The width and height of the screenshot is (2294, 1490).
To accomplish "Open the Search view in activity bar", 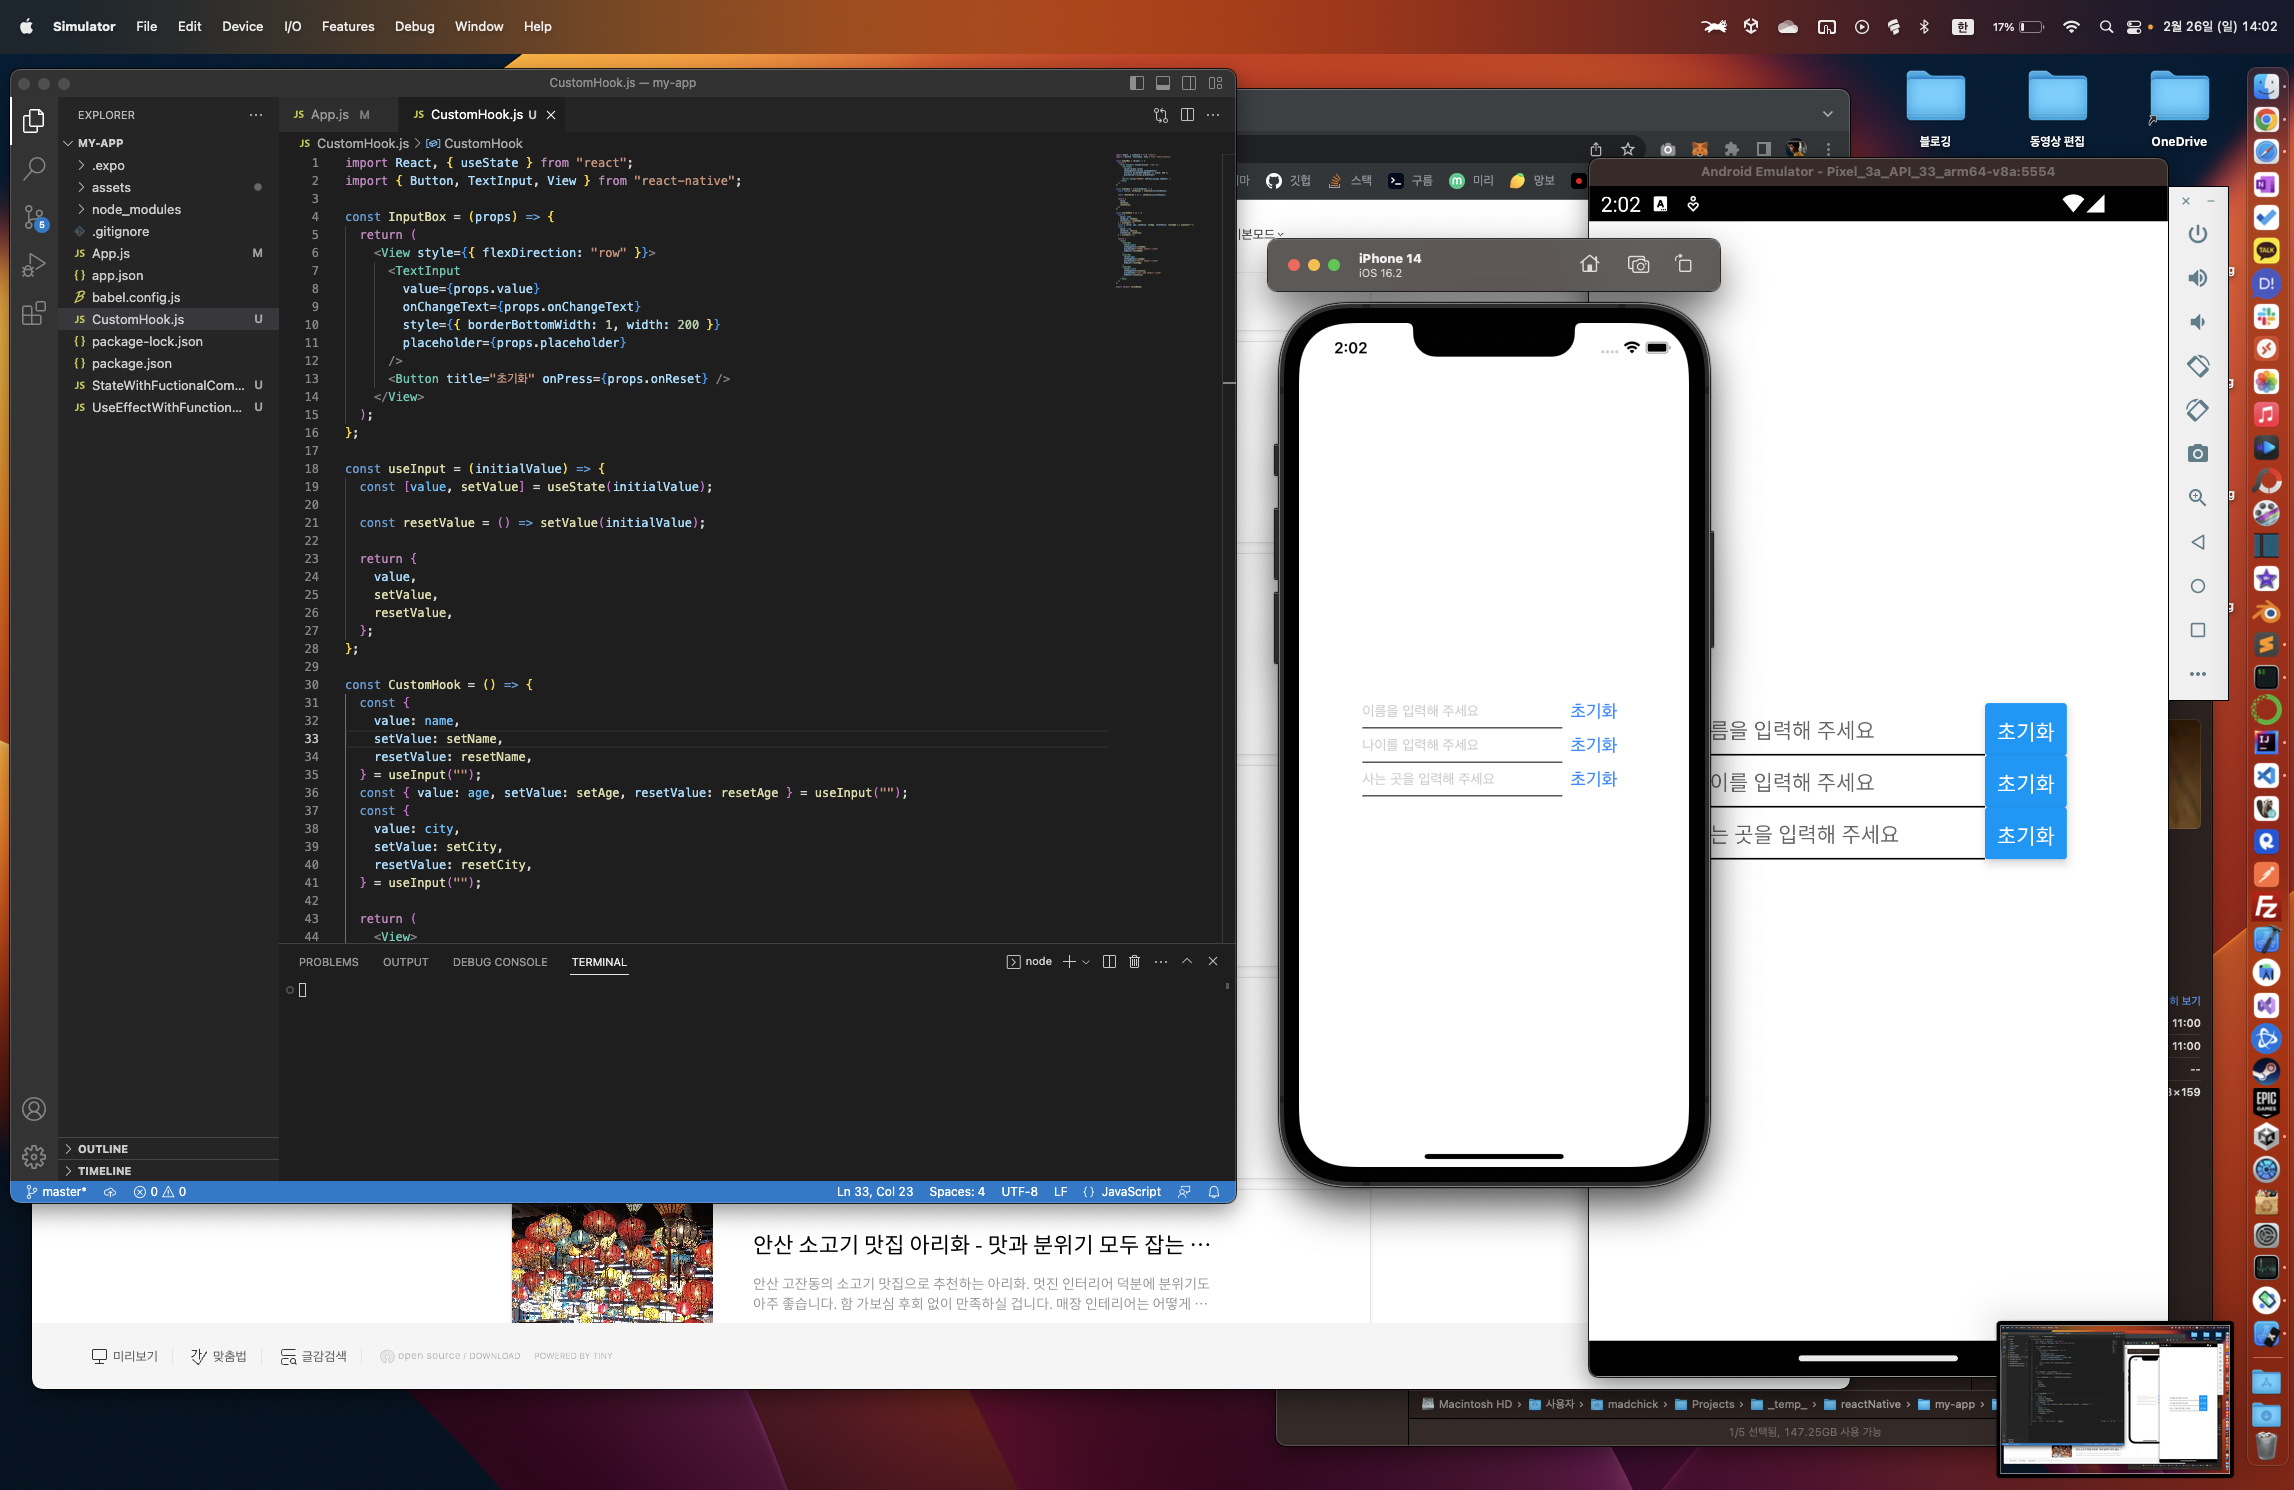I will pos(34,168).
